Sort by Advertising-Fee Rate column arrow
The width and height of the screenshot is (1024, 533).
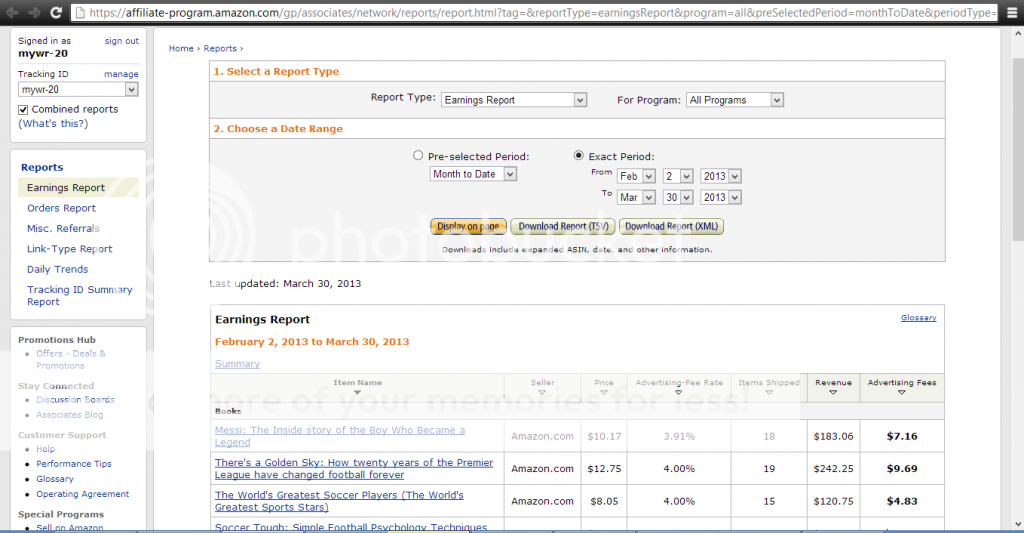679,393
